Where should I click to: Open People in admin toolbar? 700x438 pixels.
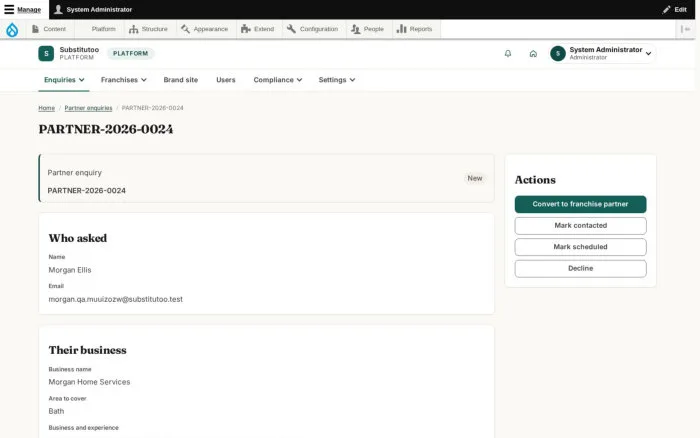(367, 29)
